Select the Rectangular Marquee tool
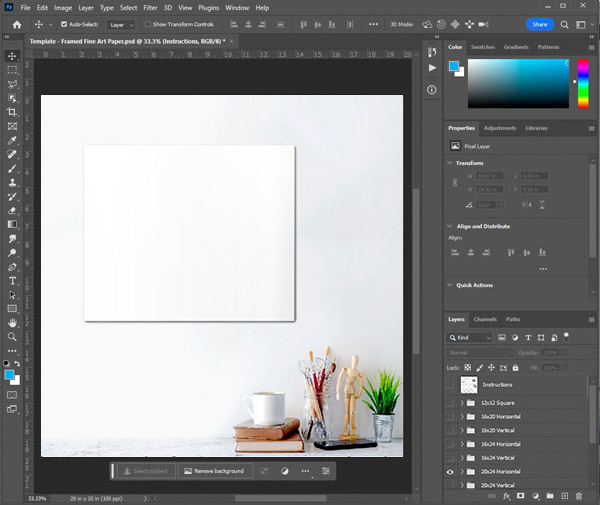Image resolution: width=600 pixels, height=505 pixels. (x=12, y=70)
